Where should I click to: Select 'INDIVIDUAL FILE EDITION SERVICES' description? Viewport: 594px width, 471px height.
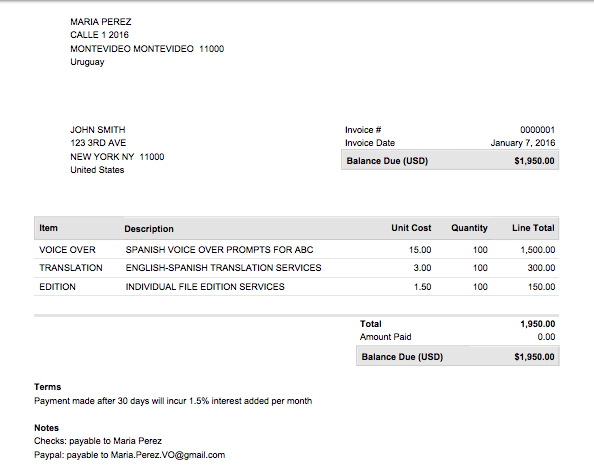(205, 287)
